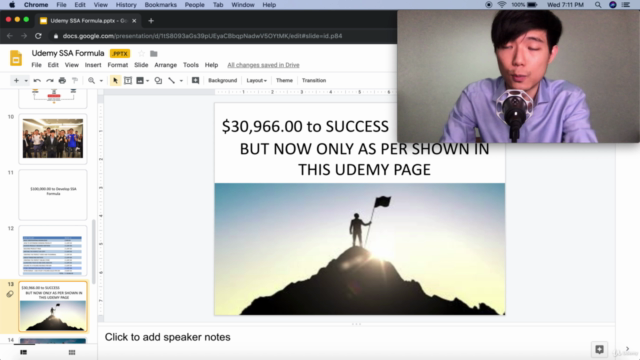The height and width of the screenshot is (360, 640).
Task: Open the Format menu
Action: tap(118, 65)
